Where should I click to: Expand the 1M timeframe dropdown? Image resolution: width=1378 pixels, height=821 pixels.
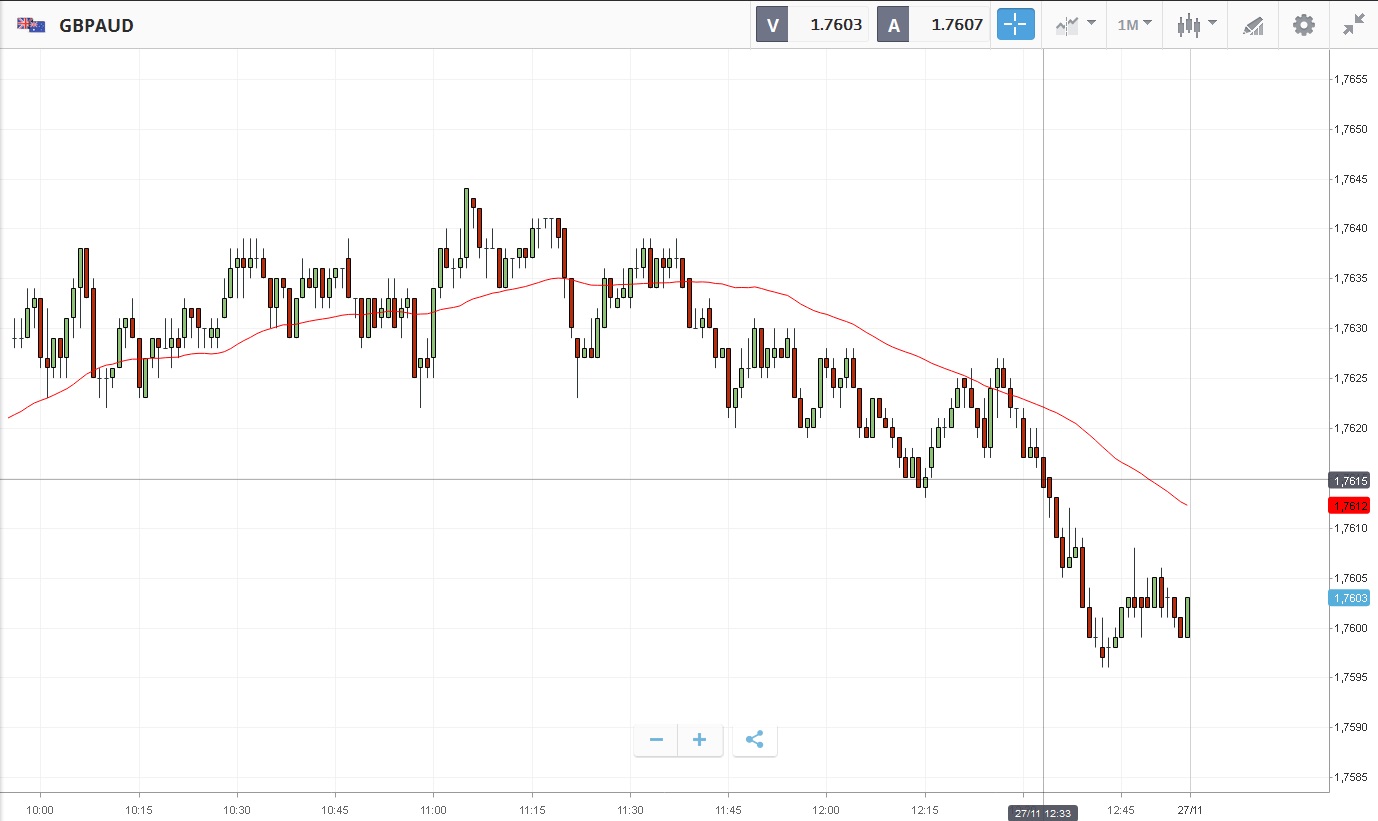coord(1134,25)
